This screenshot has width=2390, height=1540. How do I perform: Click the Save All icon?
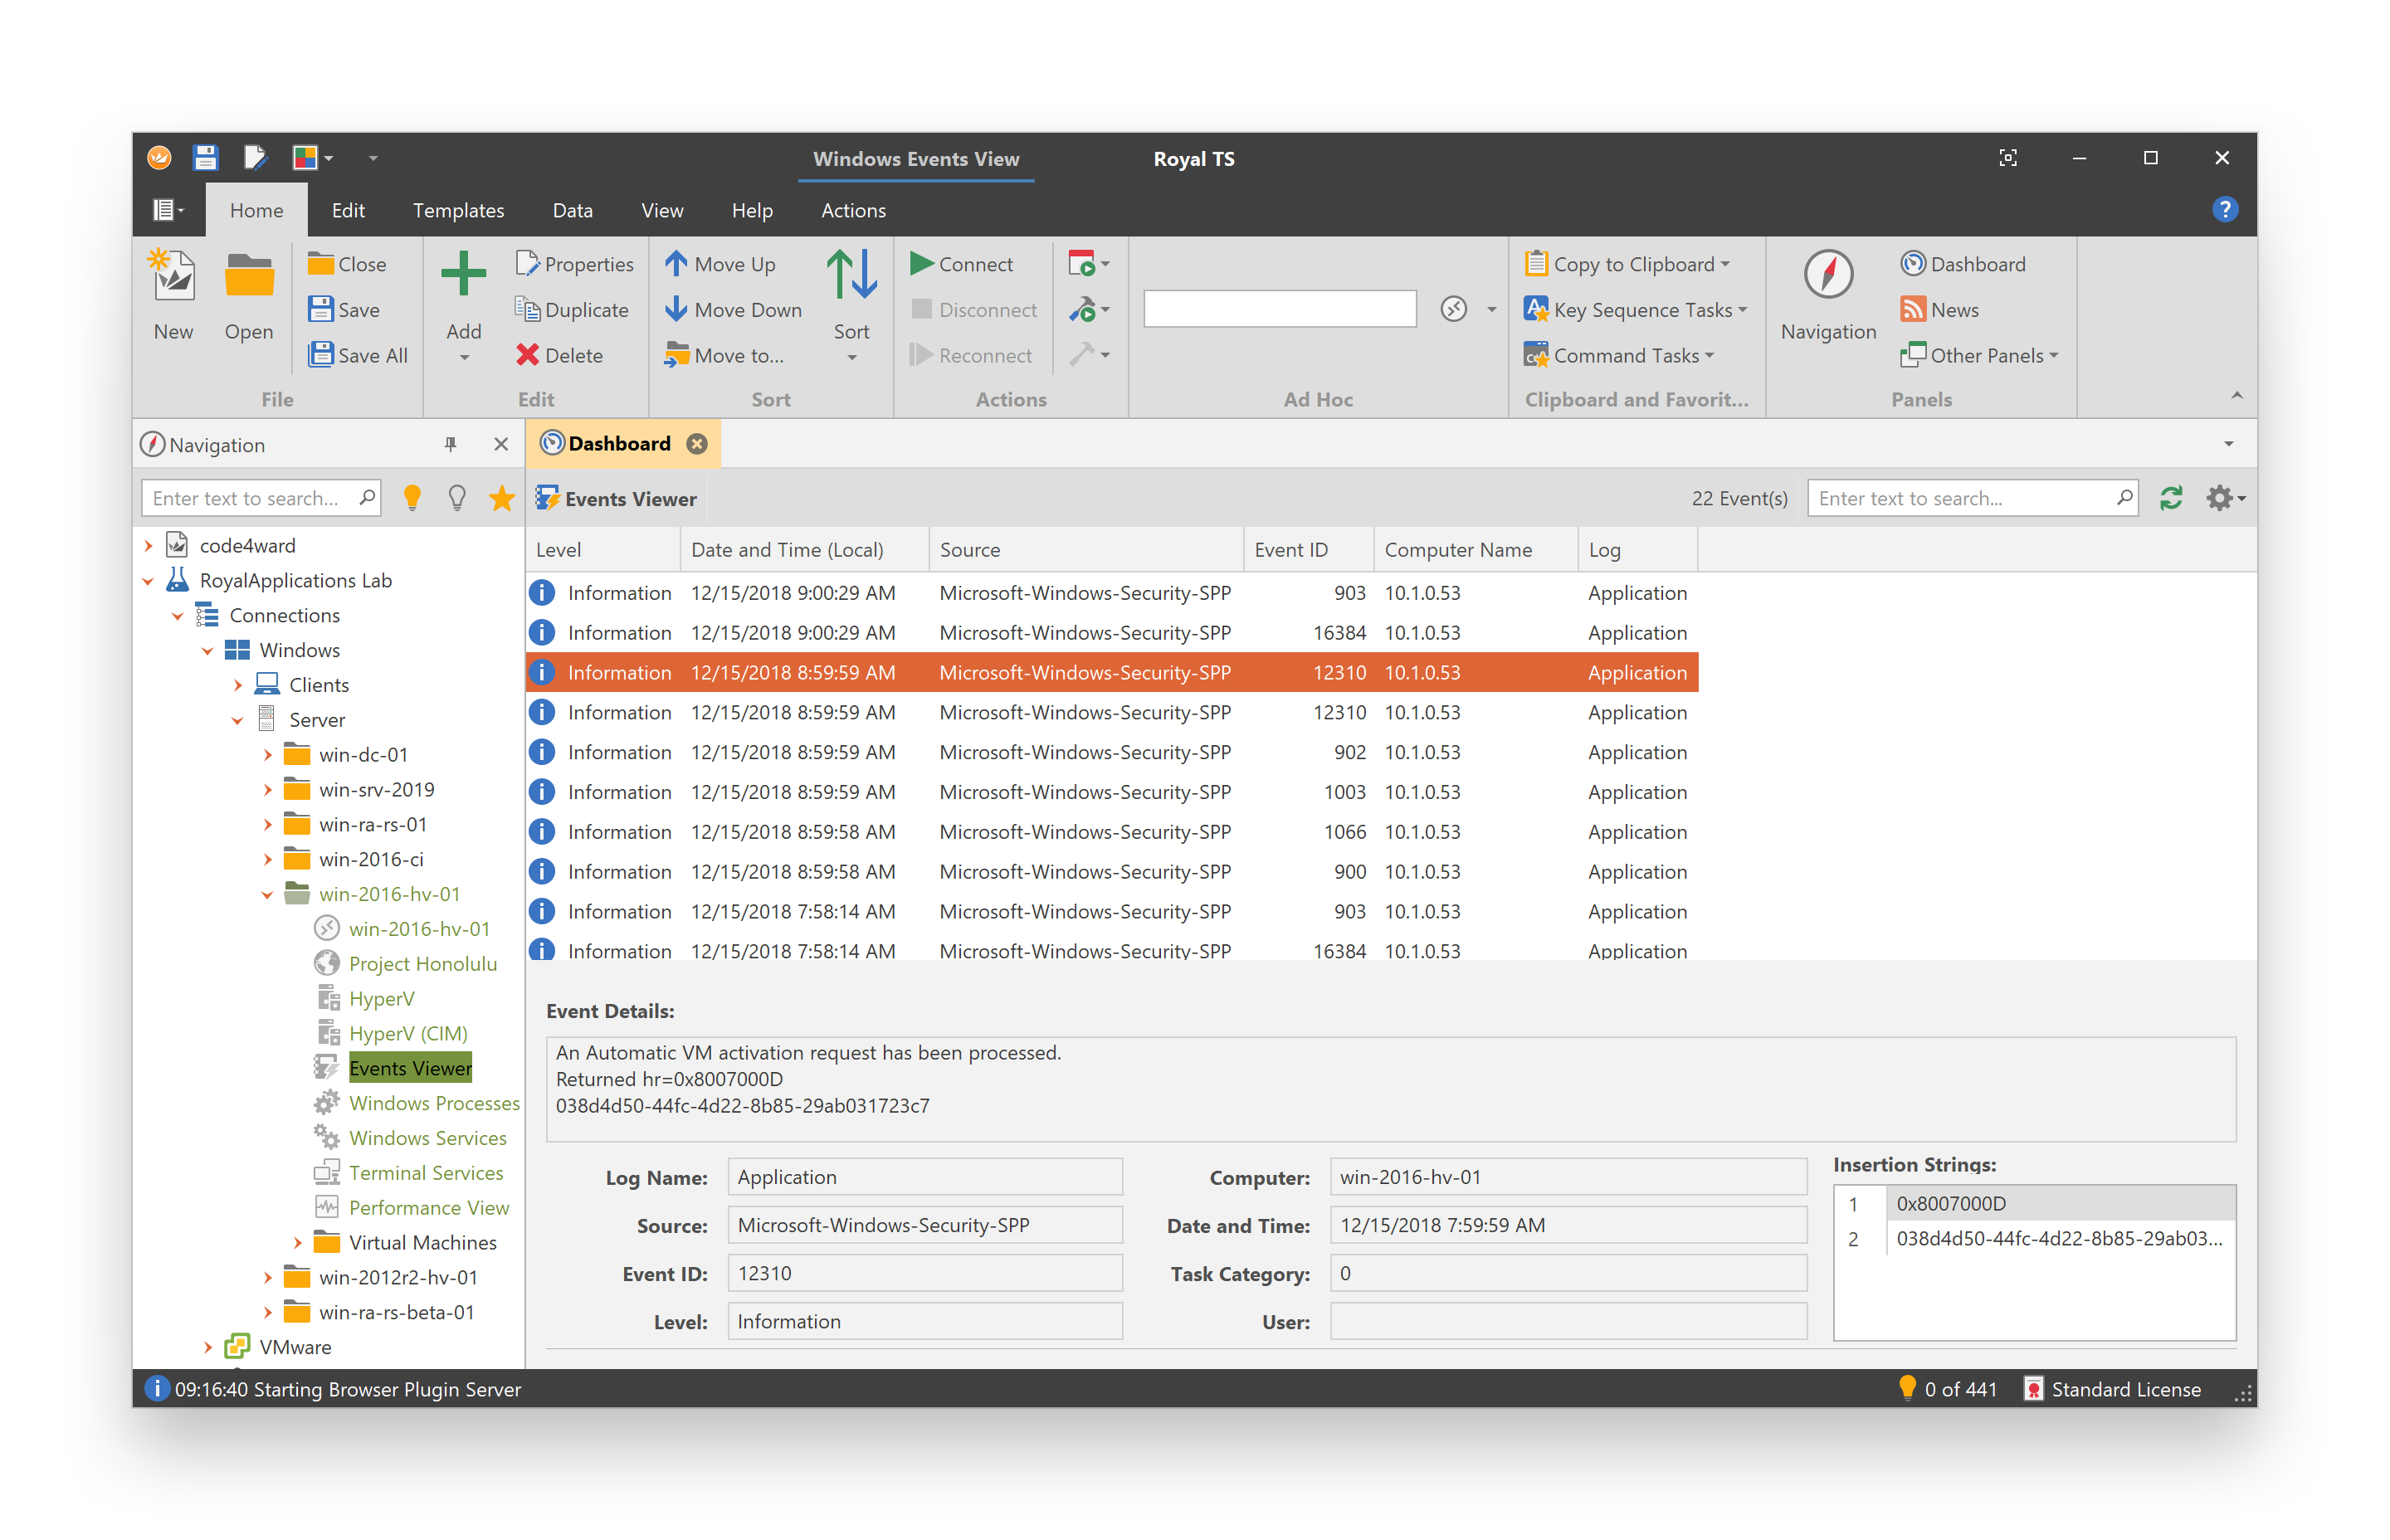click(x=320, y=355)
